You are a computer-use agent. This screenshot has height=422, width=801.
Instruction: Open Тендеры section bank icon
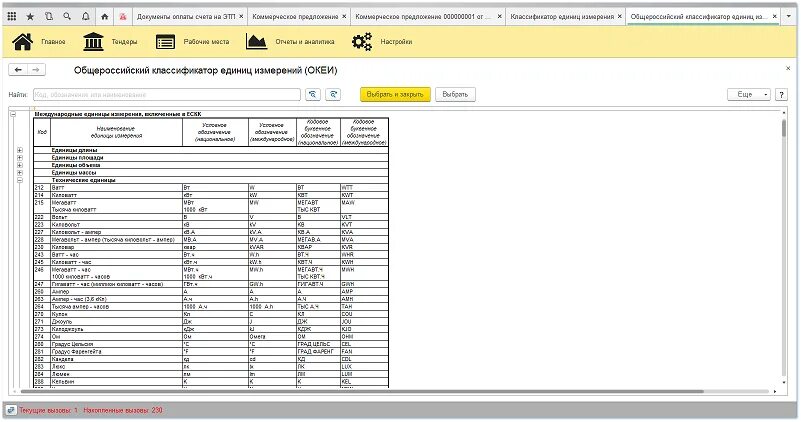point(93,41)
